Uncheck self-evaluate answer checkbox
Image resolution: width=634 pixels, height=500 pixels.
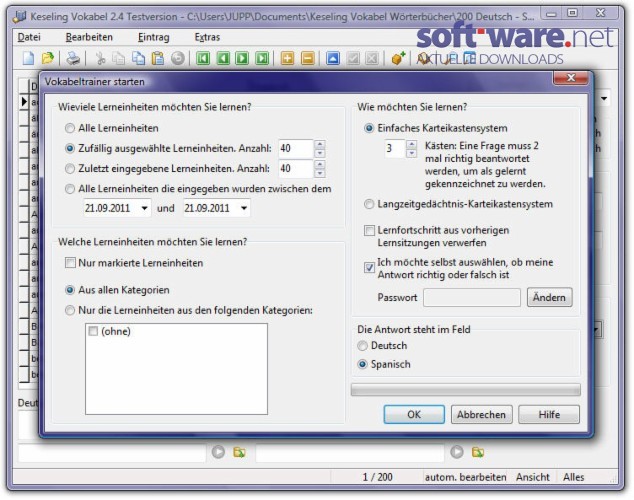(369, 267)
